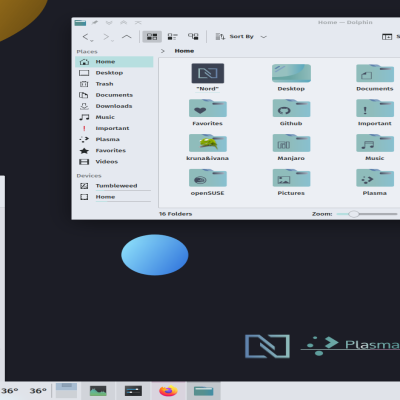Viewport: 400px width, 400px height.
Task: Open Trash in Places panel
Action: (114, 84)
